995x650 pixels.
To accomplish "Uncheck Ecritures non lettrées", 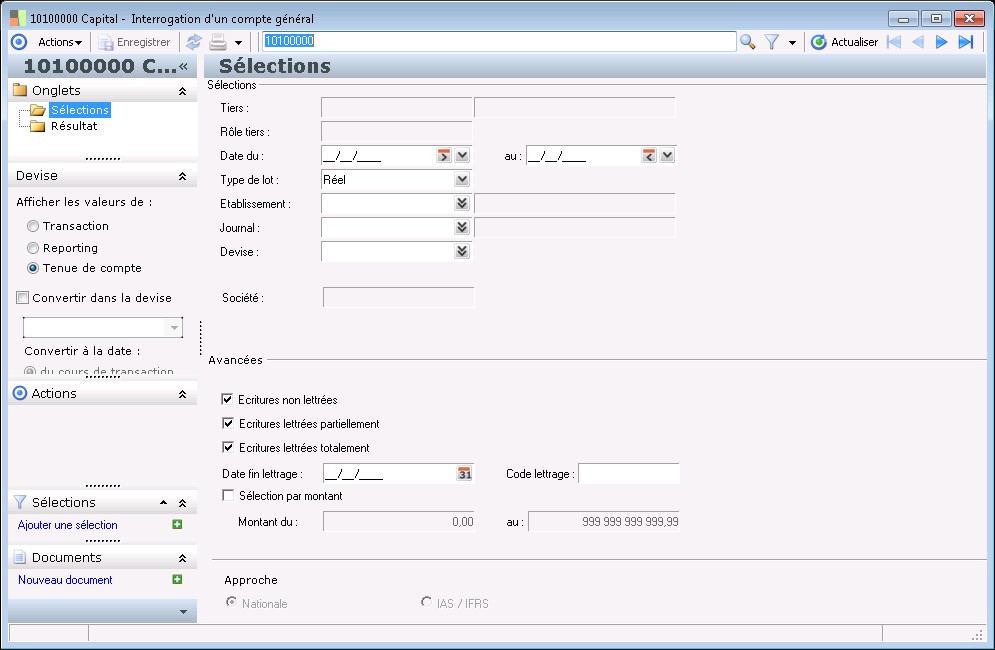I will point(227,399).
